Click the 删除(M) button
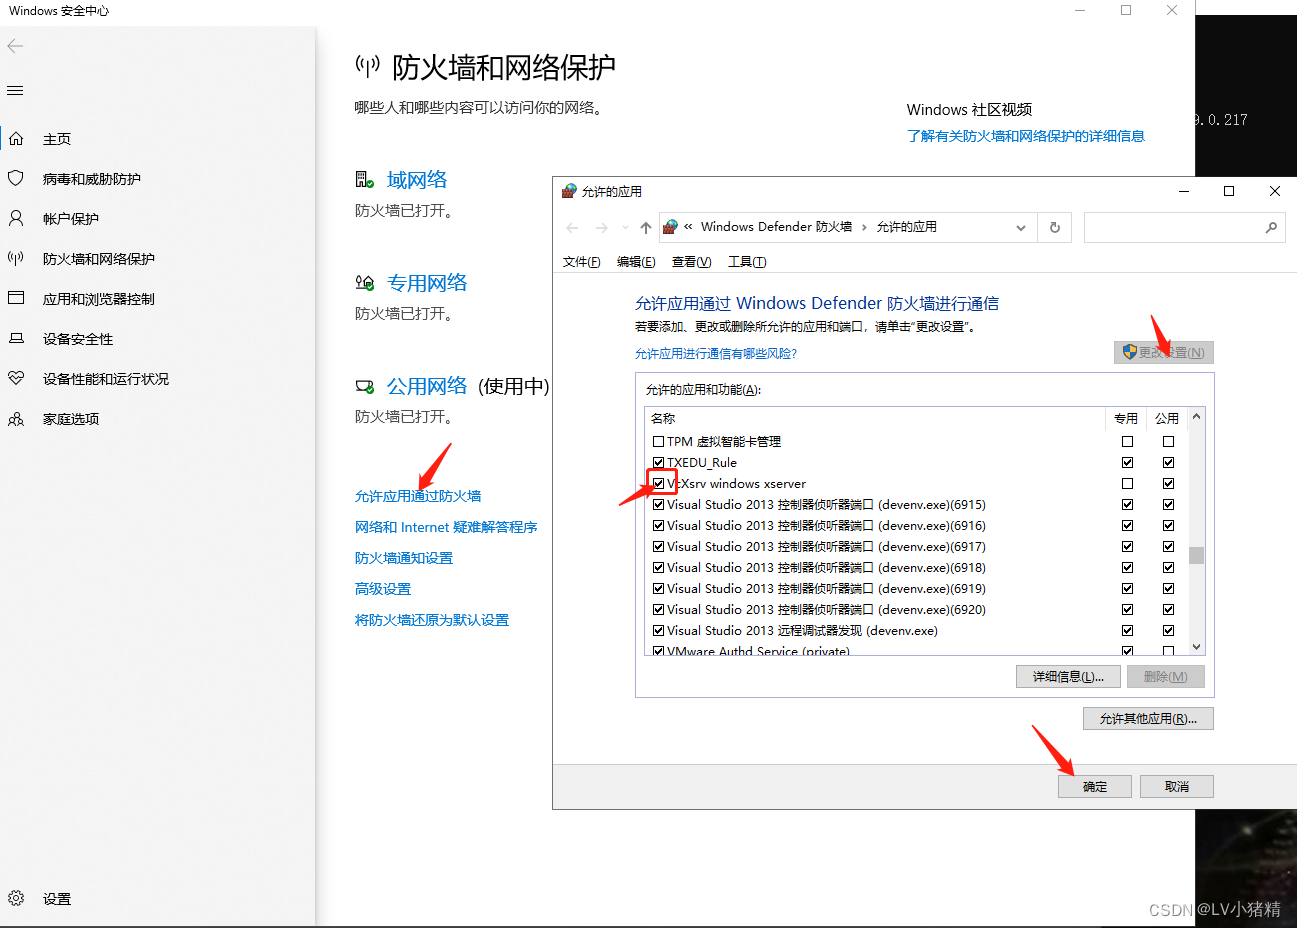Screen dimensions: 1297x928 1165,677
